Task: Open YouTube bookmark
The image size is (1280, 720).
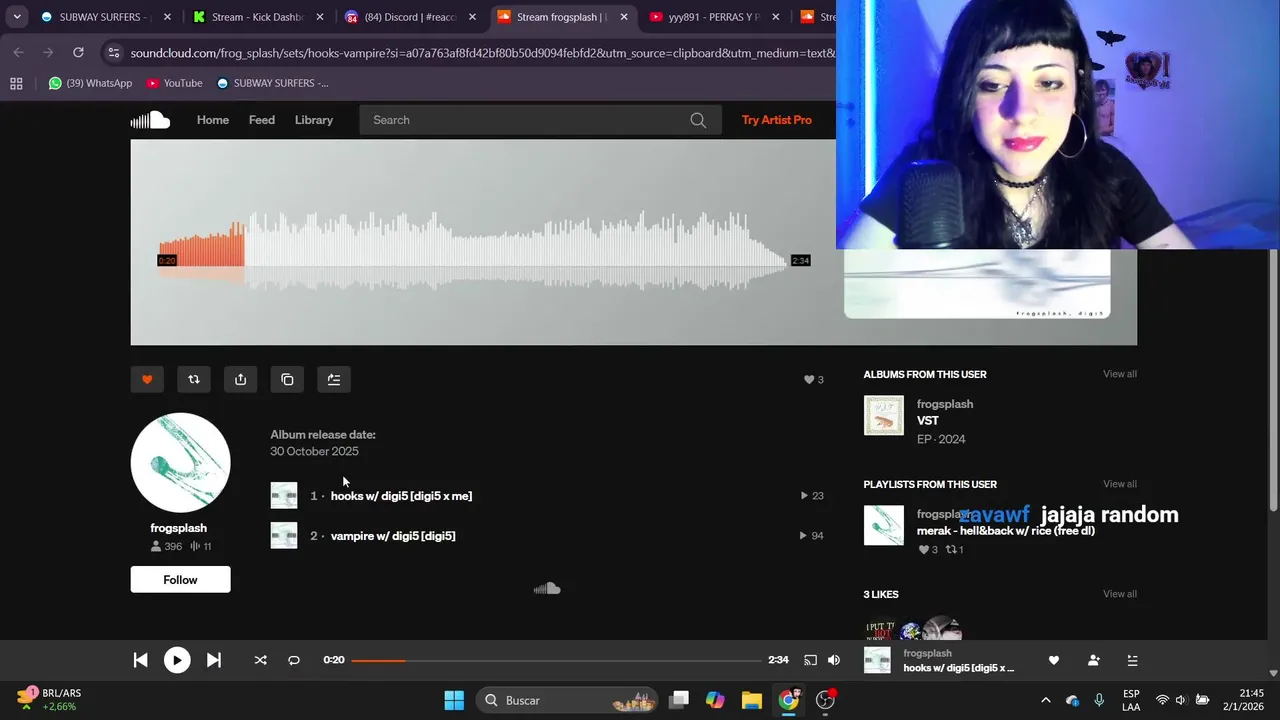Action: point(174,83)
